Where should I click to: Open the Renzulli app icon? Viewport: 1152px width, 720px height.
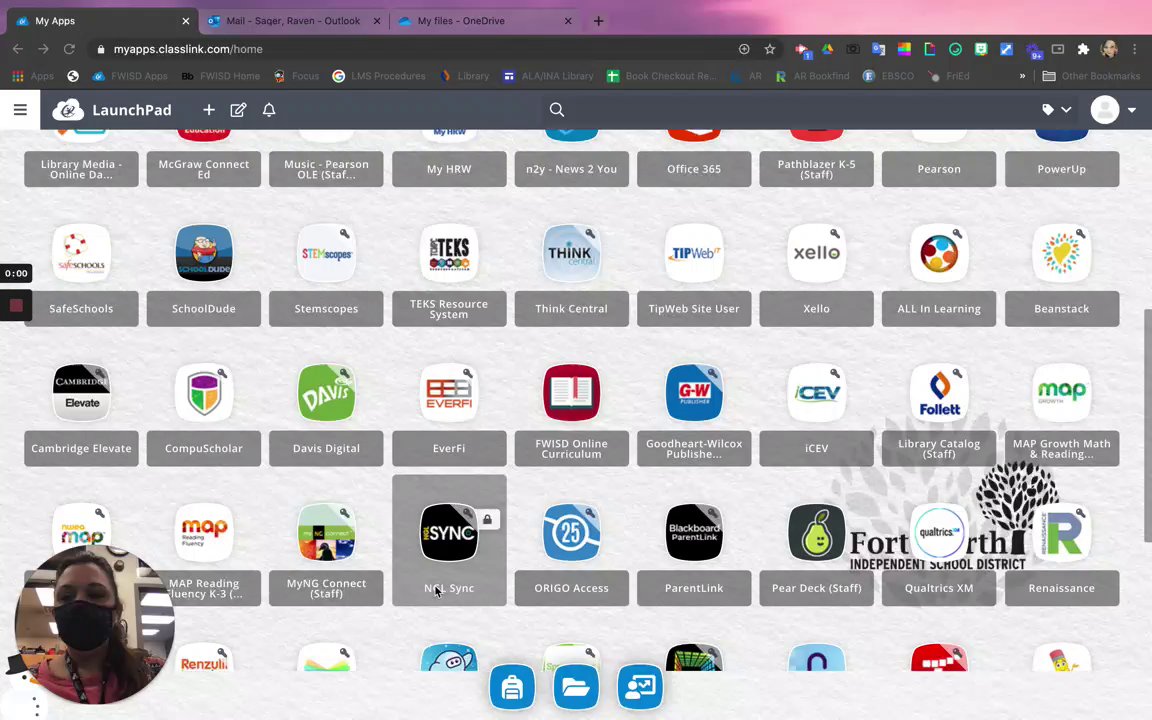point(204,658)
